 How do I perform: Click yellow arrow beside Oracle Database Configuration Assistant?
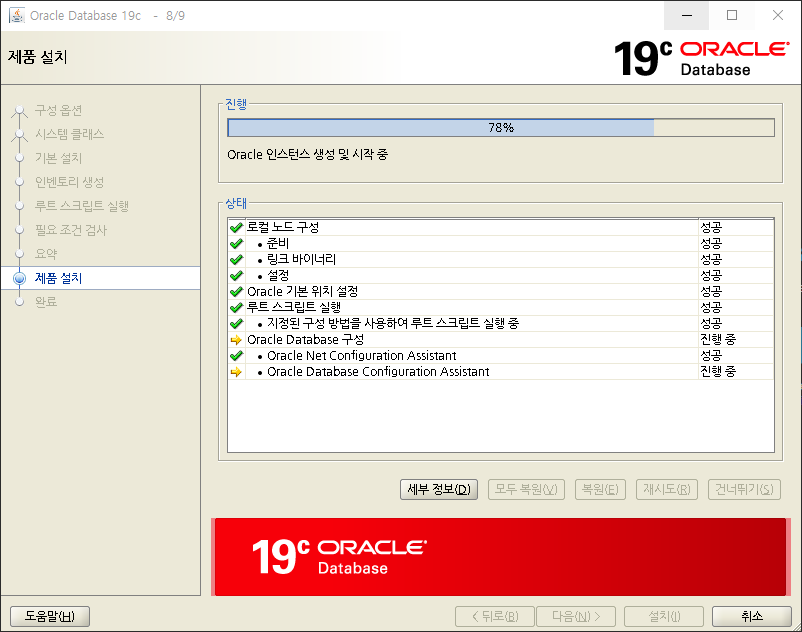[236, 372]
